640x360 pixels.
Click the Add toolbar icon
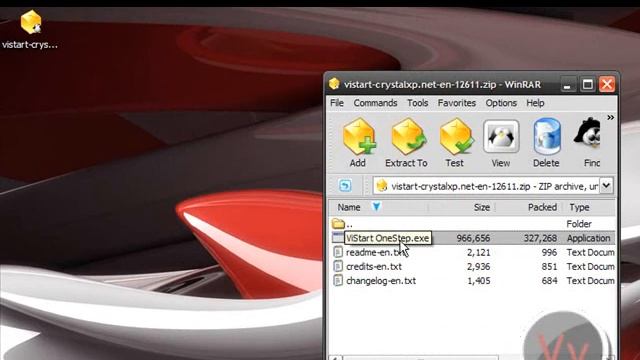358,143
